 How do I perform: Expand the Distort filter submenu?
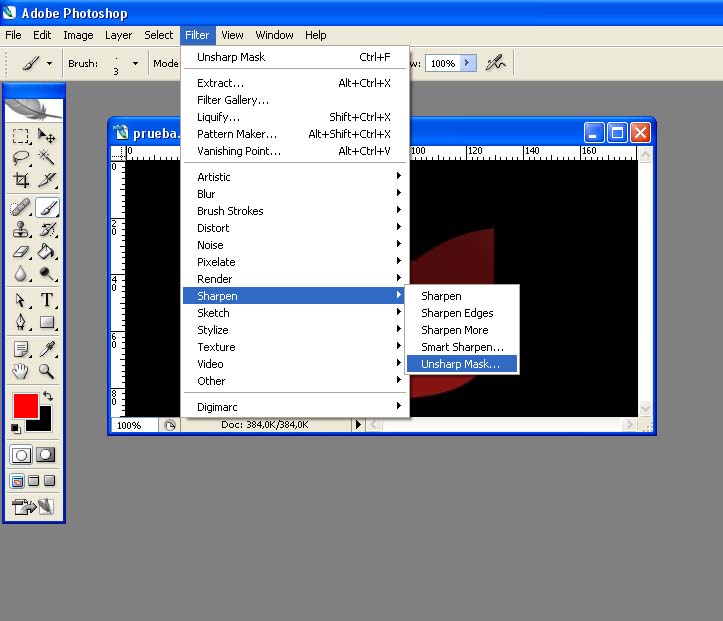click(x=294, y=228)
